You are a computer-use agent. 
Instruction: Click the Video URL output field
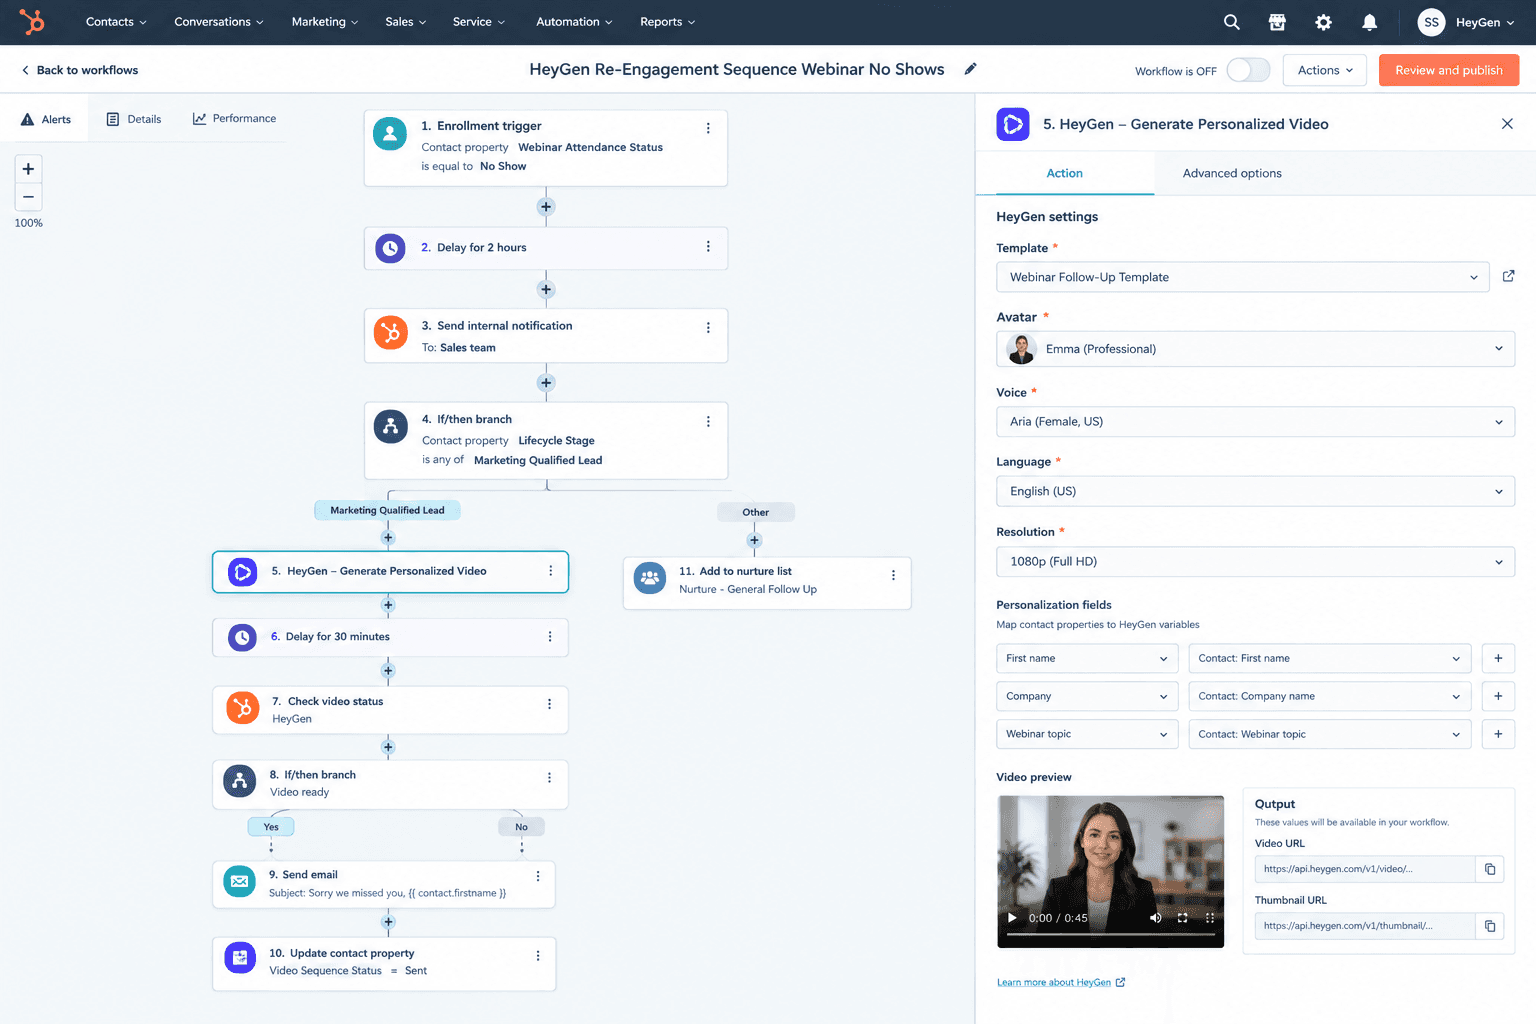click(1365, 869)
